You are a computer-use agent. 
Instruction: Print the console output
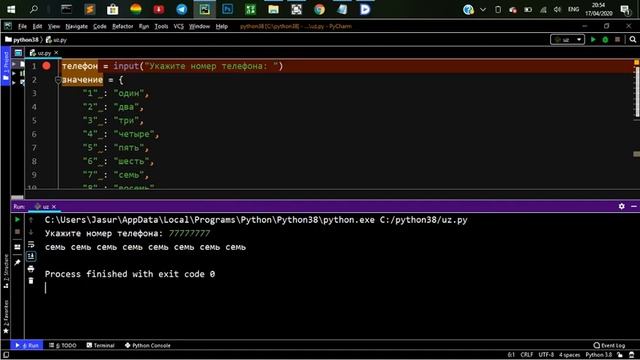pyautogui.click(x=31, y=269)
